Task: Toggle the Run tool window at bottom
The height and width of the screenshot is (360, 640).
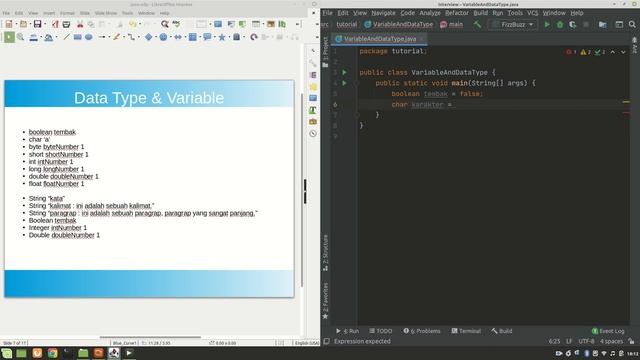Action: [x=347, y=331]
